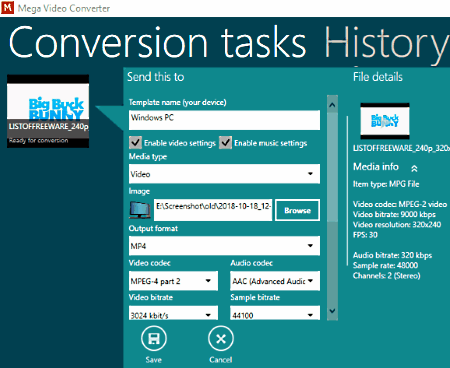Open the Sample bitrate 44100 dropdown

pos(275,314)
